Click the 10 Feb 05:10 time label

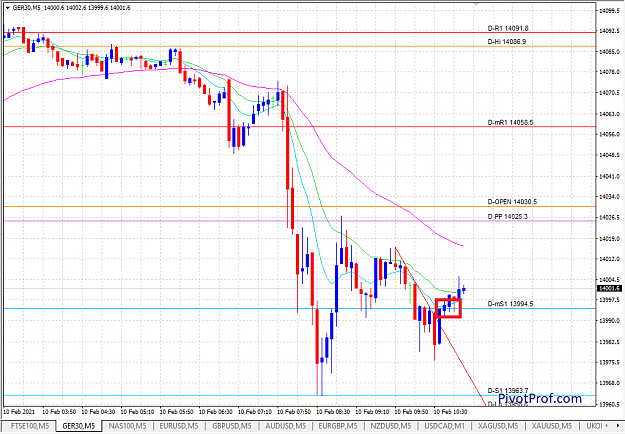click(138, 411)
